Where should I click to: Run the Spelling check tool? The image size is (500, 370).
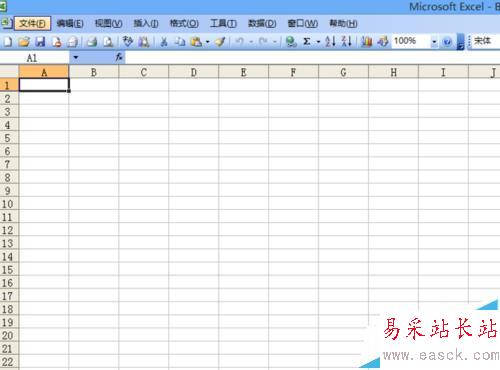[127, 42]
